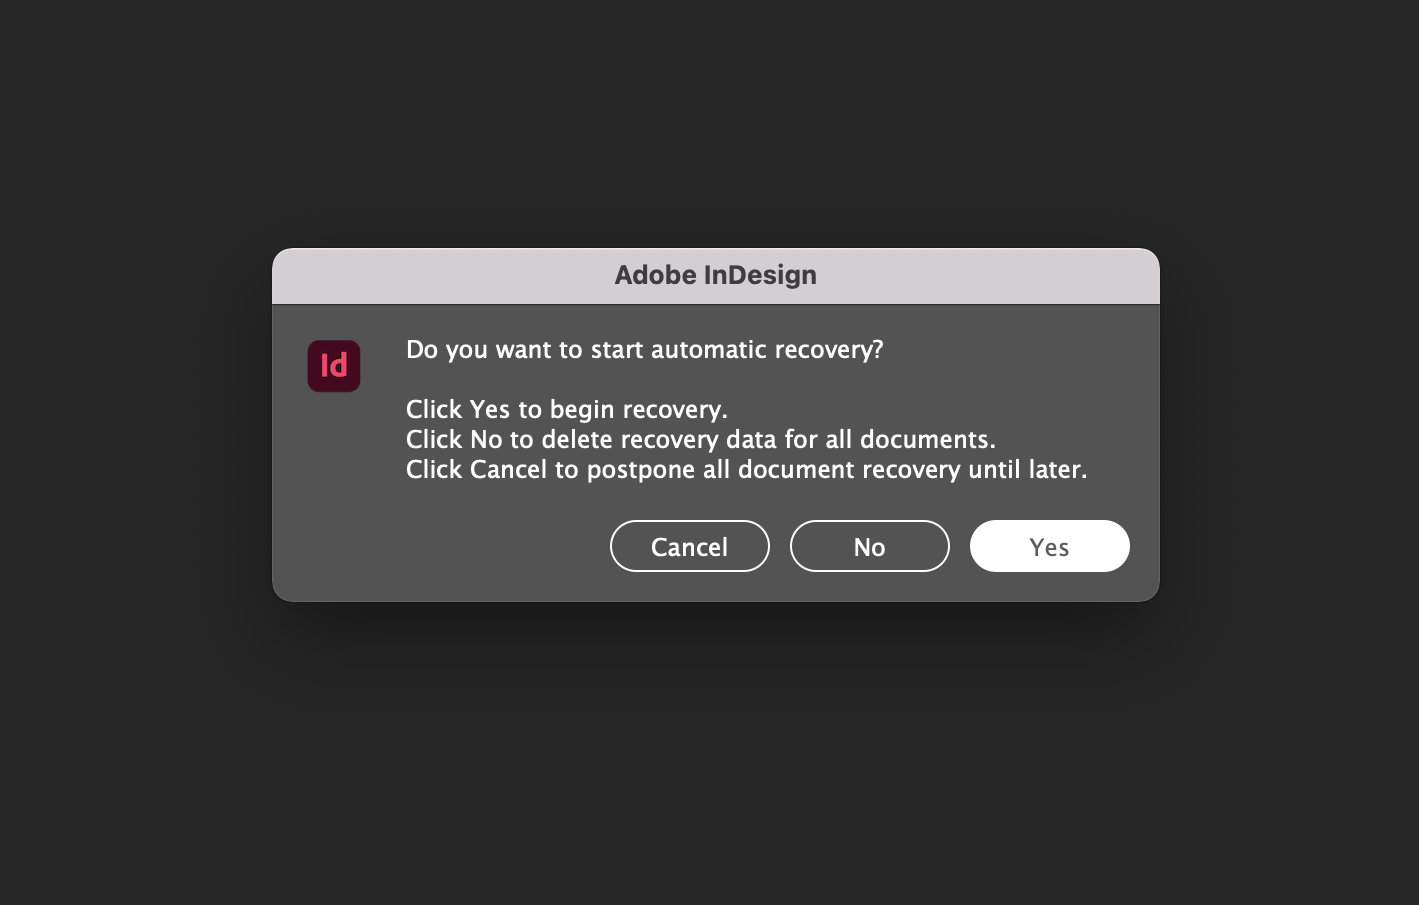Click the 'postpone all document recovery' line
This screenshot has height=905, width=1419.
(746, 469)
